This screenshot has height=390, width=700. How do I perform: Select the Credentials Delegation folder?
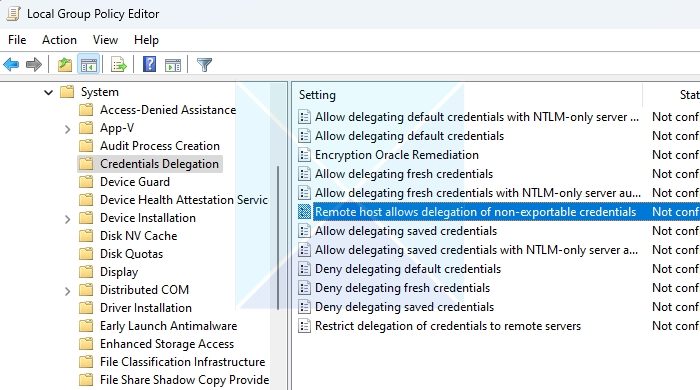coord(159,164)
